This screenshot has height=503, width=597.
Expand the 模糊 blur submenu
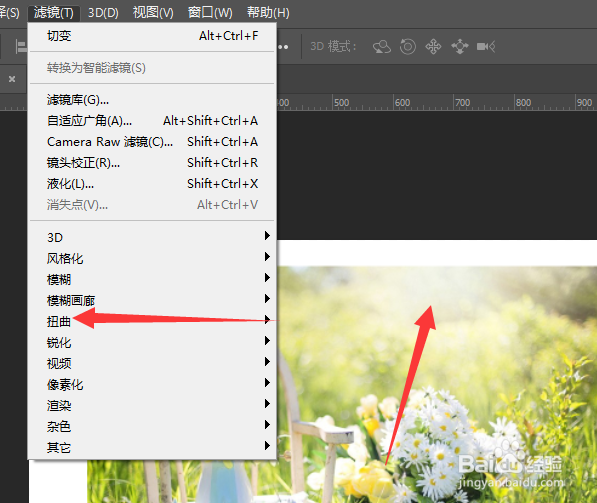point(152,279)
